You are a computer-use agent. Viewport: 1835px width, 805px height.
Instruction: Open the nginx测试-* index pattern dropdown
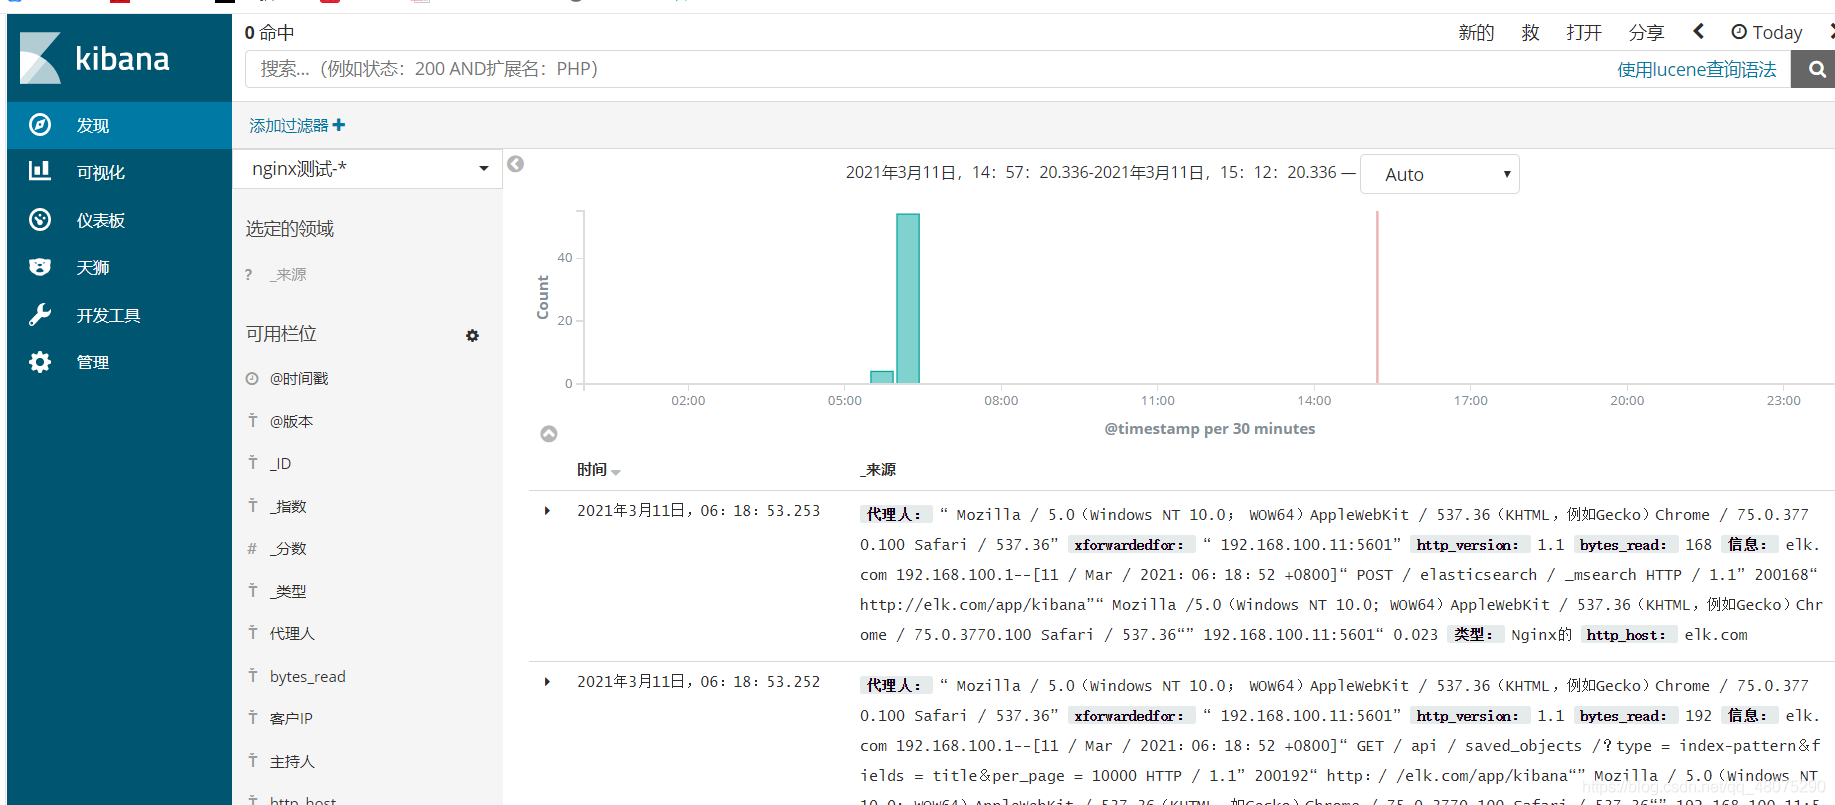(x=368, y=169)
